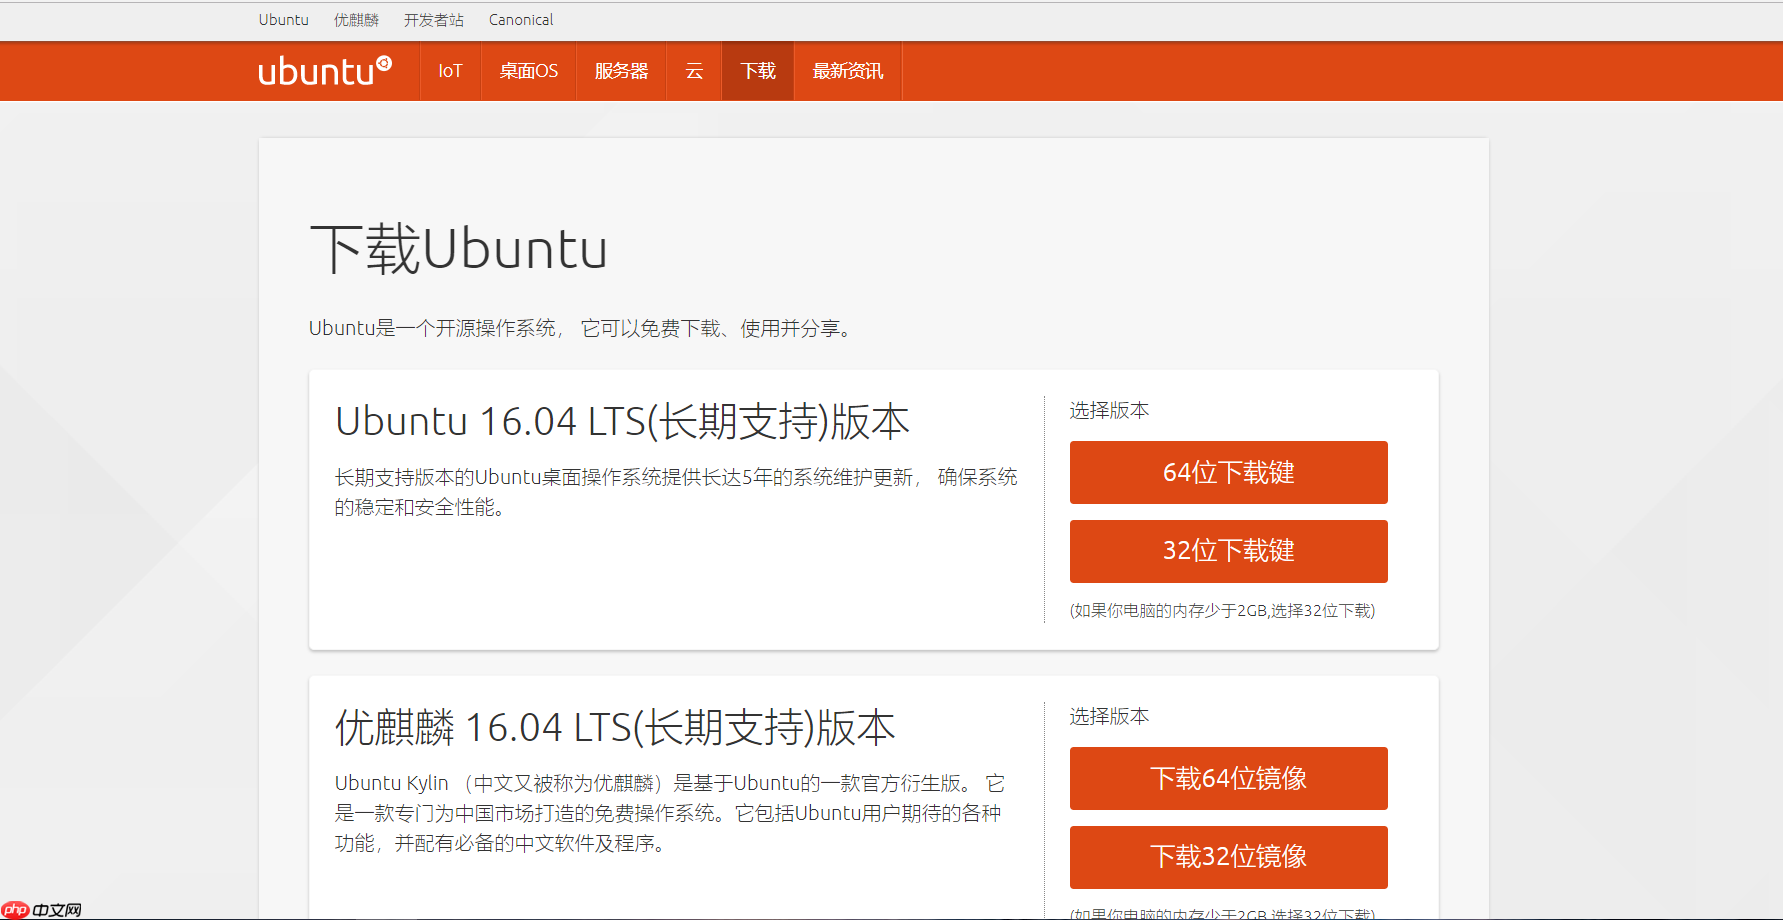This screenshot has width=1783, height=920.
Task: Go to the 服务器 navigation item
Action: pos(621,71)
